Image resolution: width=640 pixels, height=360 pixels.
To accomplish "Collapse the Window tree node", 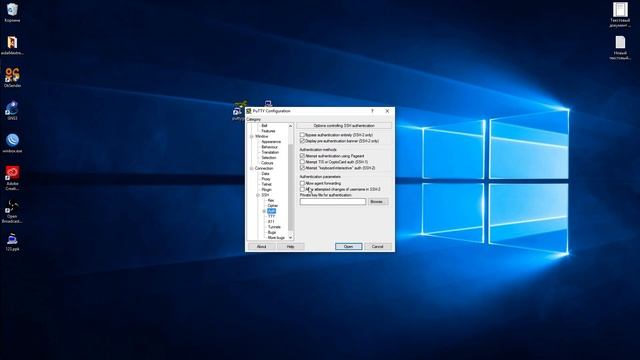I will pos(251,136).
